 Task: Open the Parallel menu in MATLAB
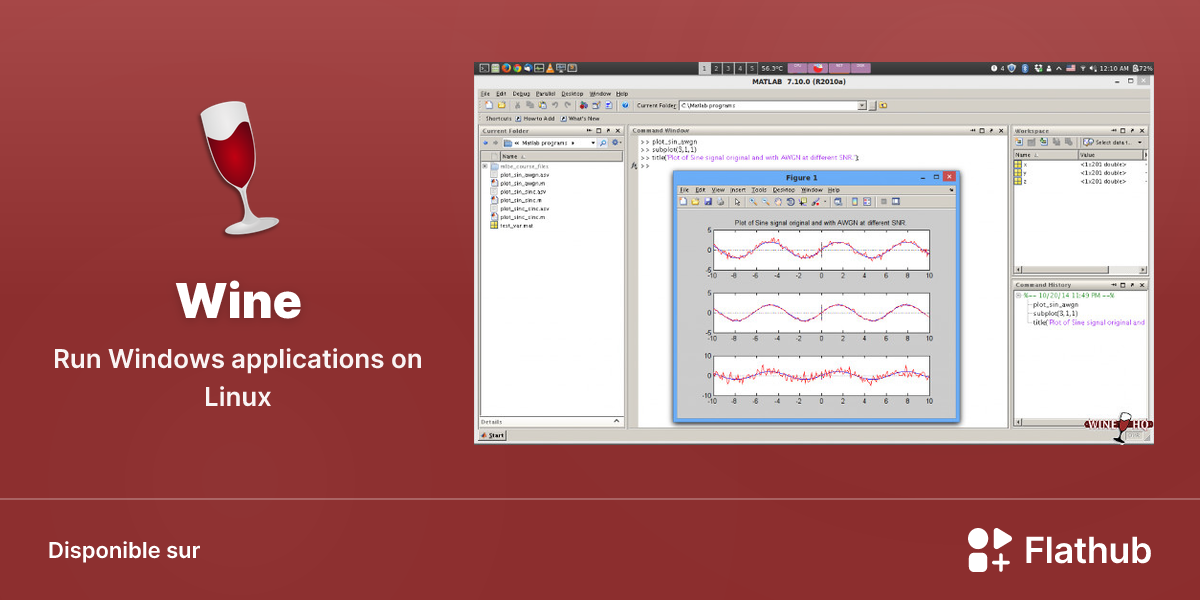(546, 94)
